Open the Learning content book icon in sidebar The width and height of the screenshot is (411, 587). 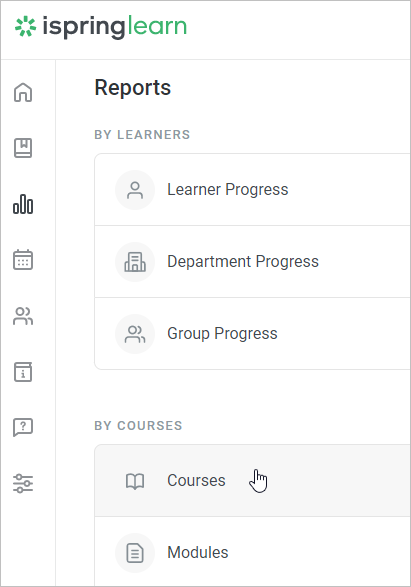click(23, 148)
